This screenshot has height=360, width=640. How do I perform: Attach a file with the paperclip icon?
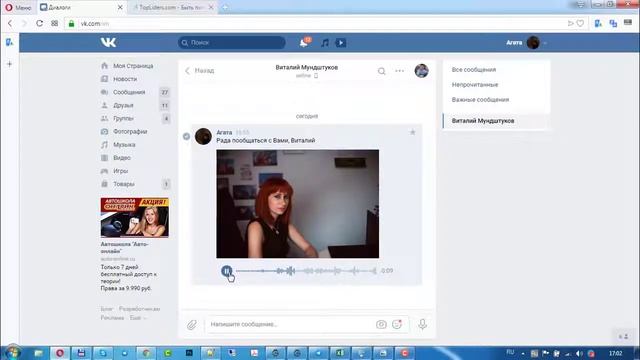tap(191, 324)
